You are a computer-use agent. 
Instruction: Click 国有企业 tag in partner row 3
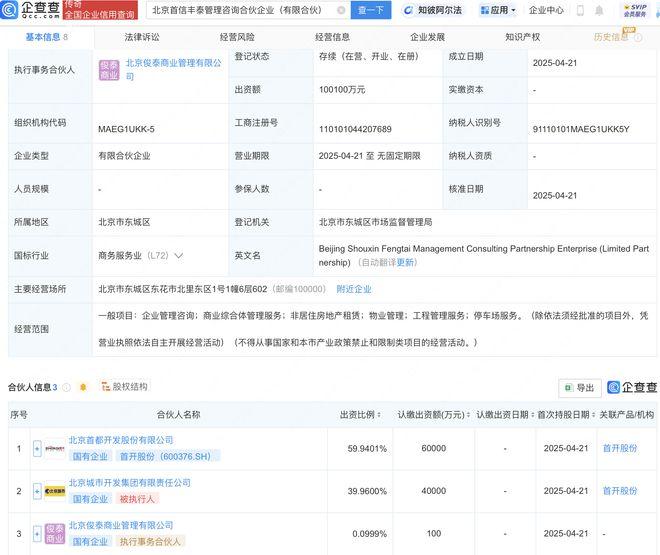90,542
